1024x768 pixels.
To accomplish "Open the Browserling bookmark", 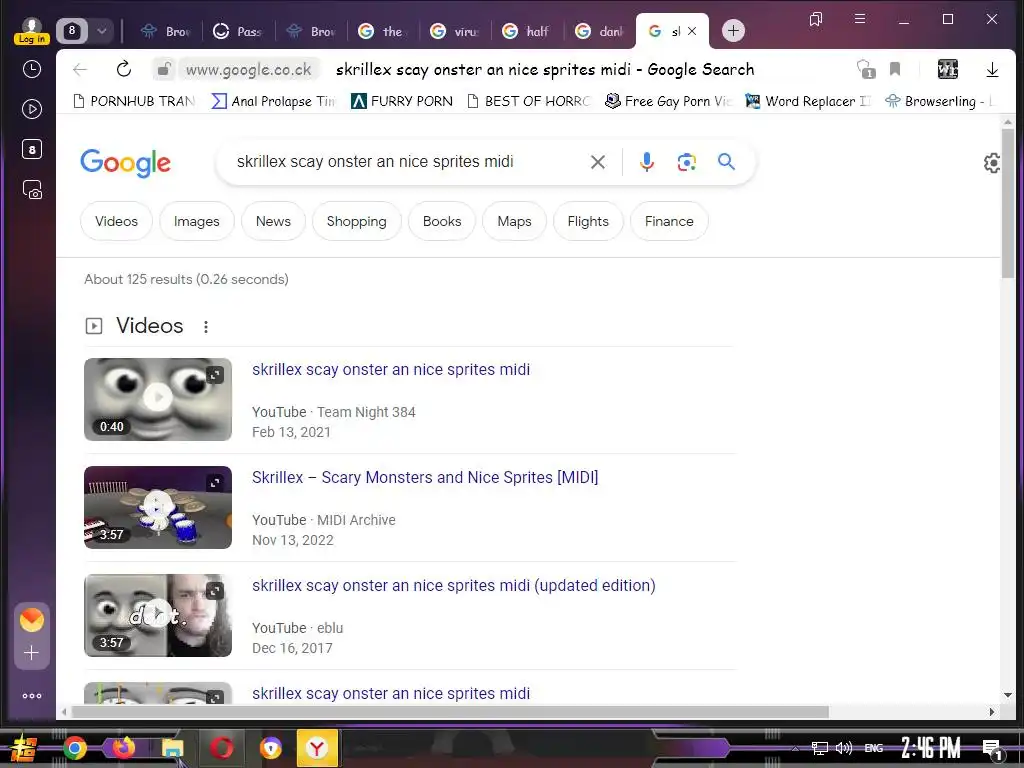I will click(x=940, y=101).
